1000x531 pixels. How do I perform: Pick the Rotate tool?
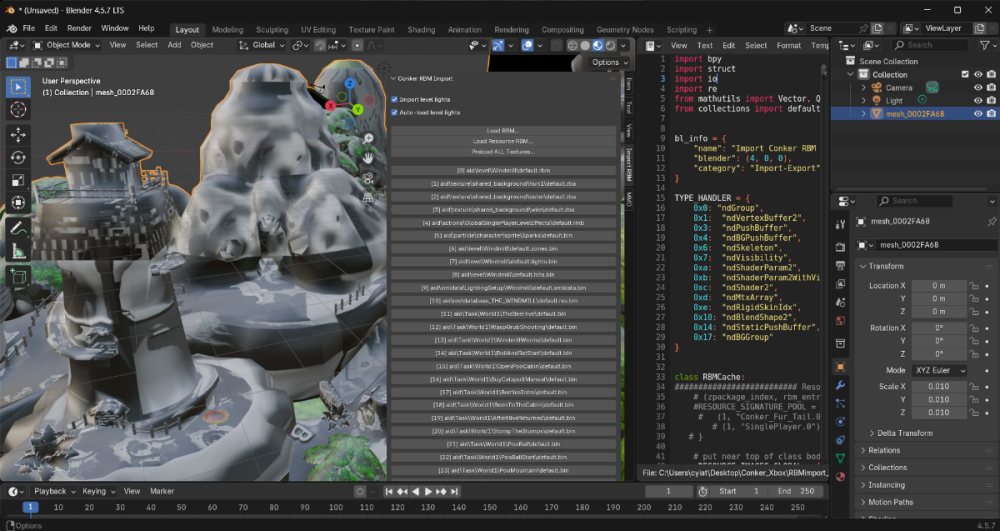(x=18, y=157)
